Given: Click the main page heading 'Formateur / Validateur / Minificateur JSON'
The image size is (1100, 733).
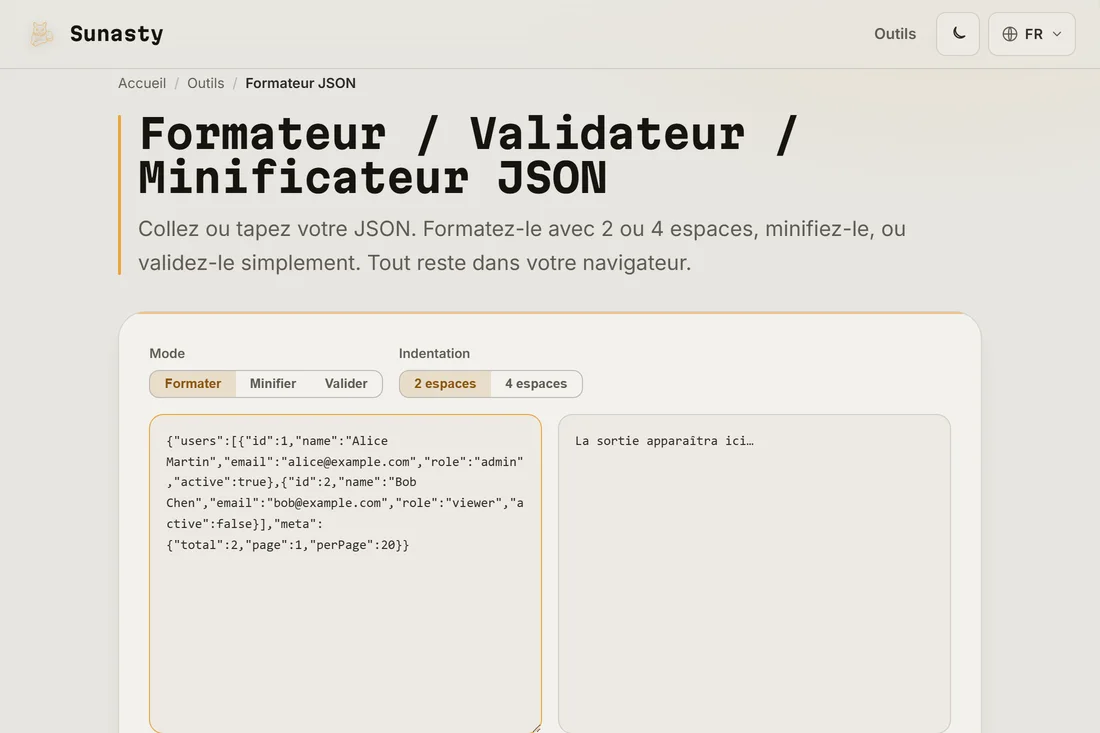Looking at the screenshot, I should [x=469, y=155].
